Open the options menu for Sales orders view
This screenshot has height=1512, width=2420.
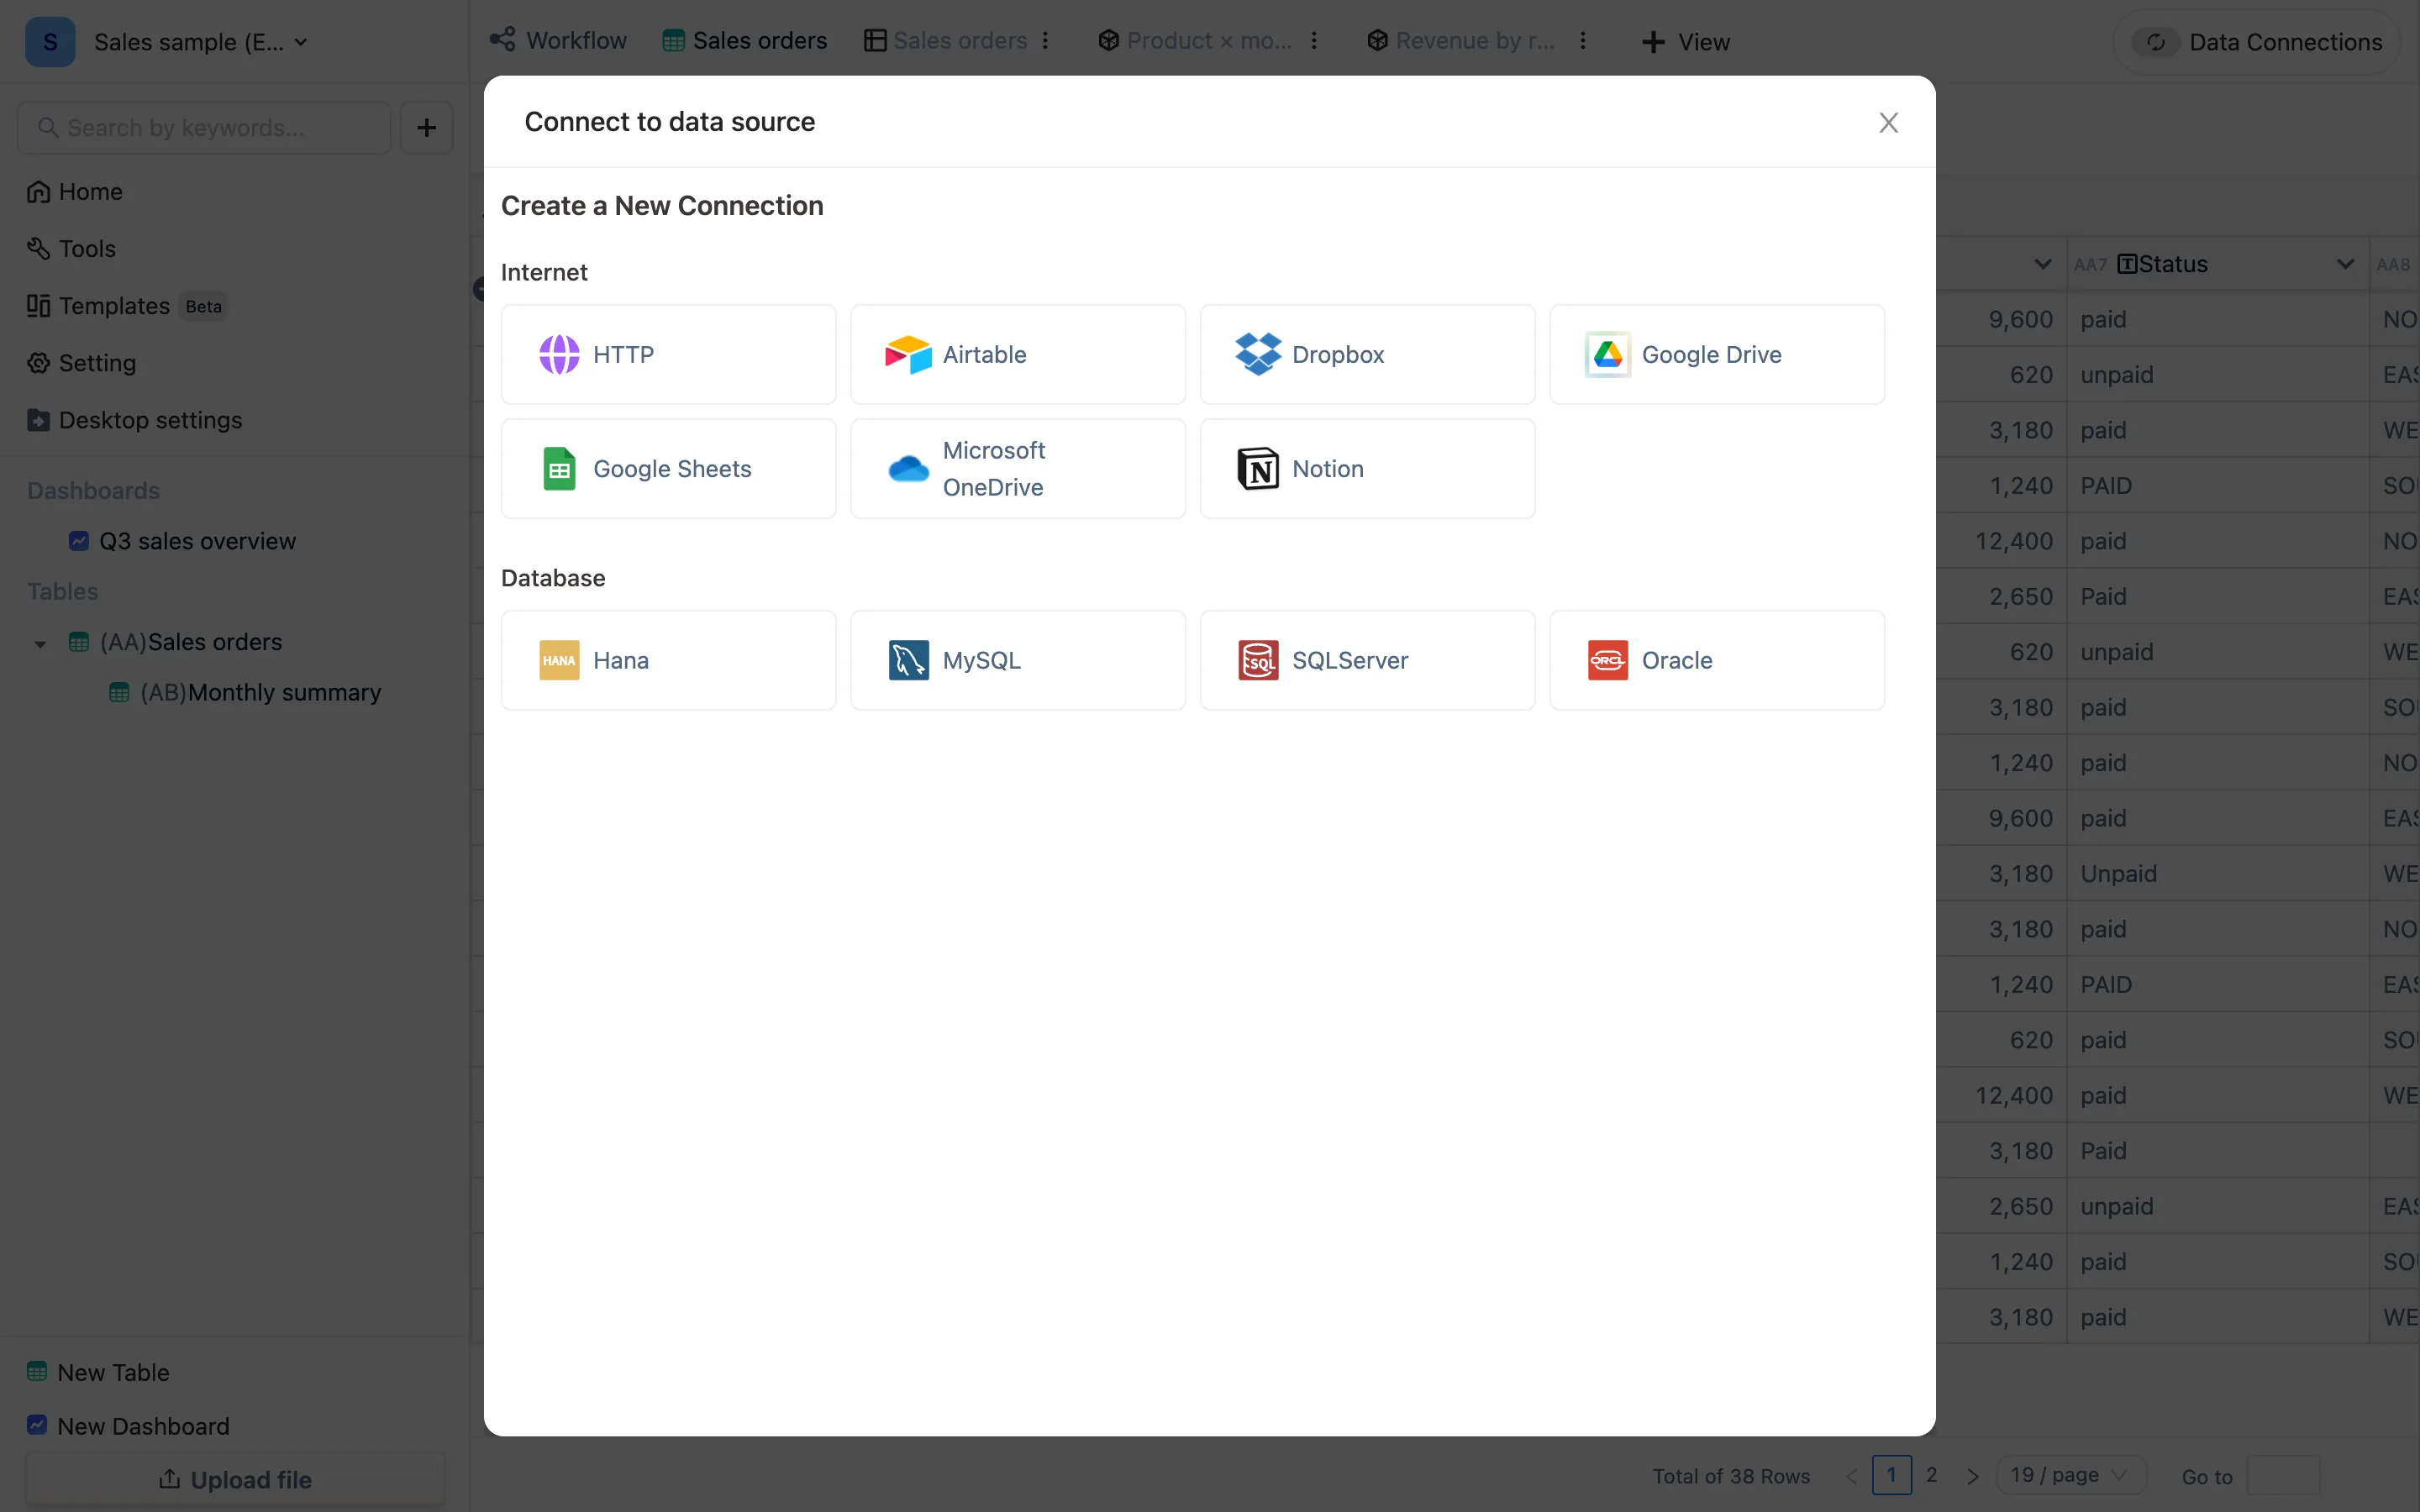click(x=1046, y=40)
